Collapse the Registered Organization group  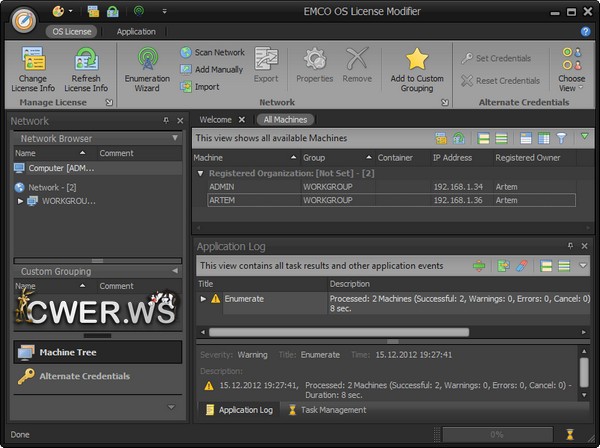click(199, 173)
